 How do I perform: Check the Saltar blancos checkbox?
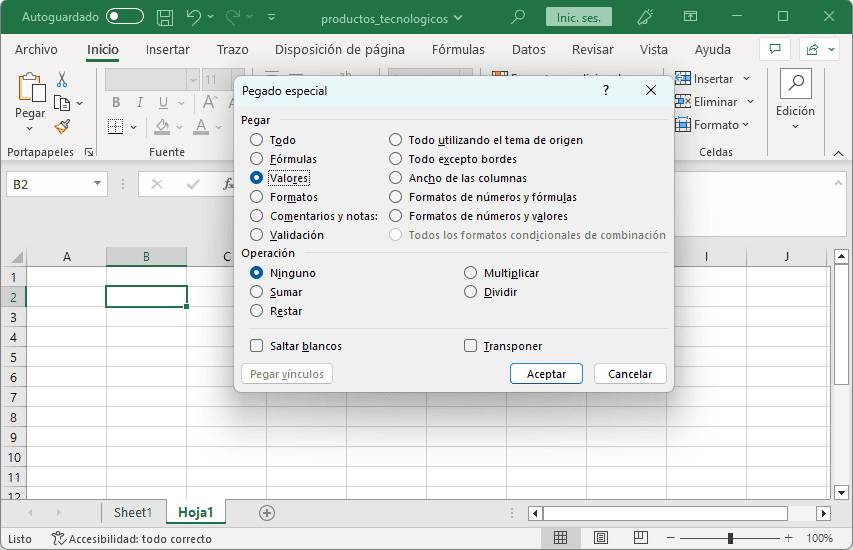click(257, 346)
